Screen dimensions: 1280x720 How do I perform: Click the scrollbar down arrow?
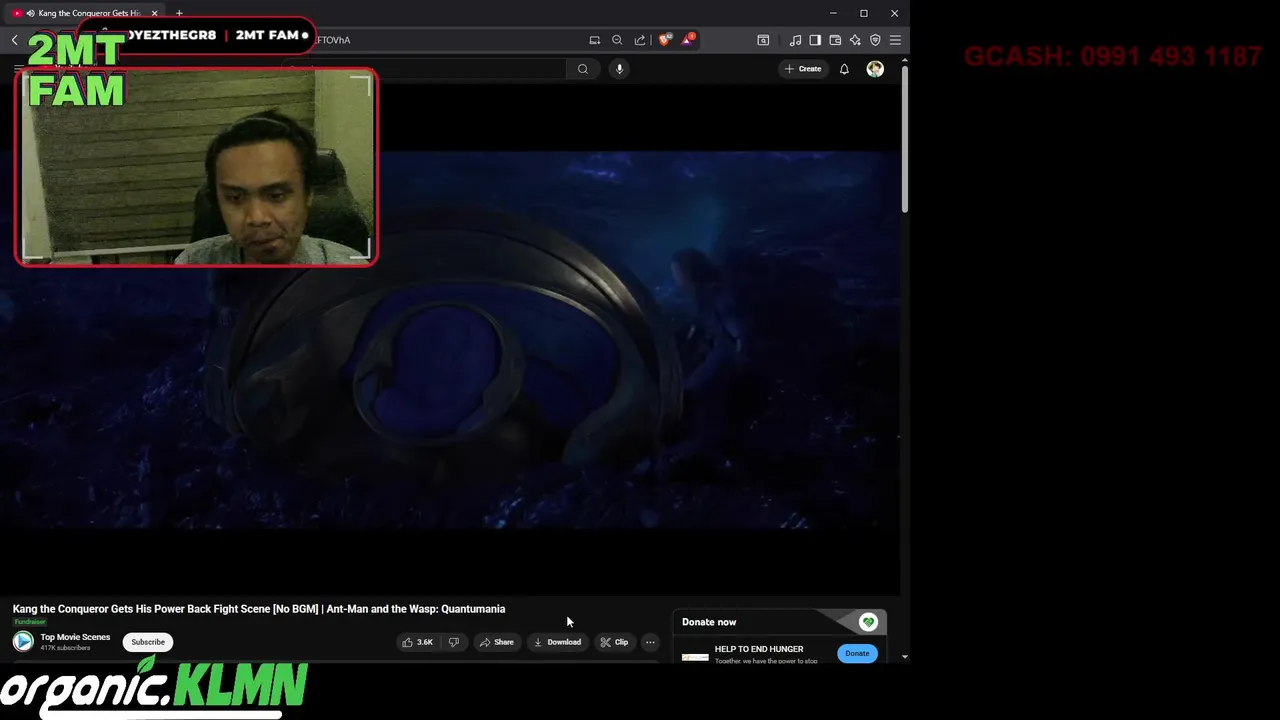(905, 657)
